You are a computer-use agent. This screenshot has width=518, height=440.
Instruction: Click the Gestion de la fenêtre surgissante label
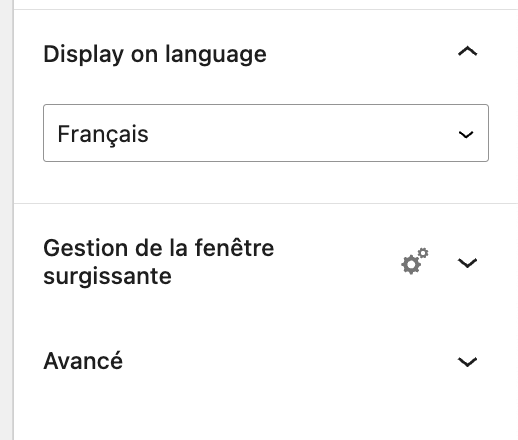[x=159, y=262]
